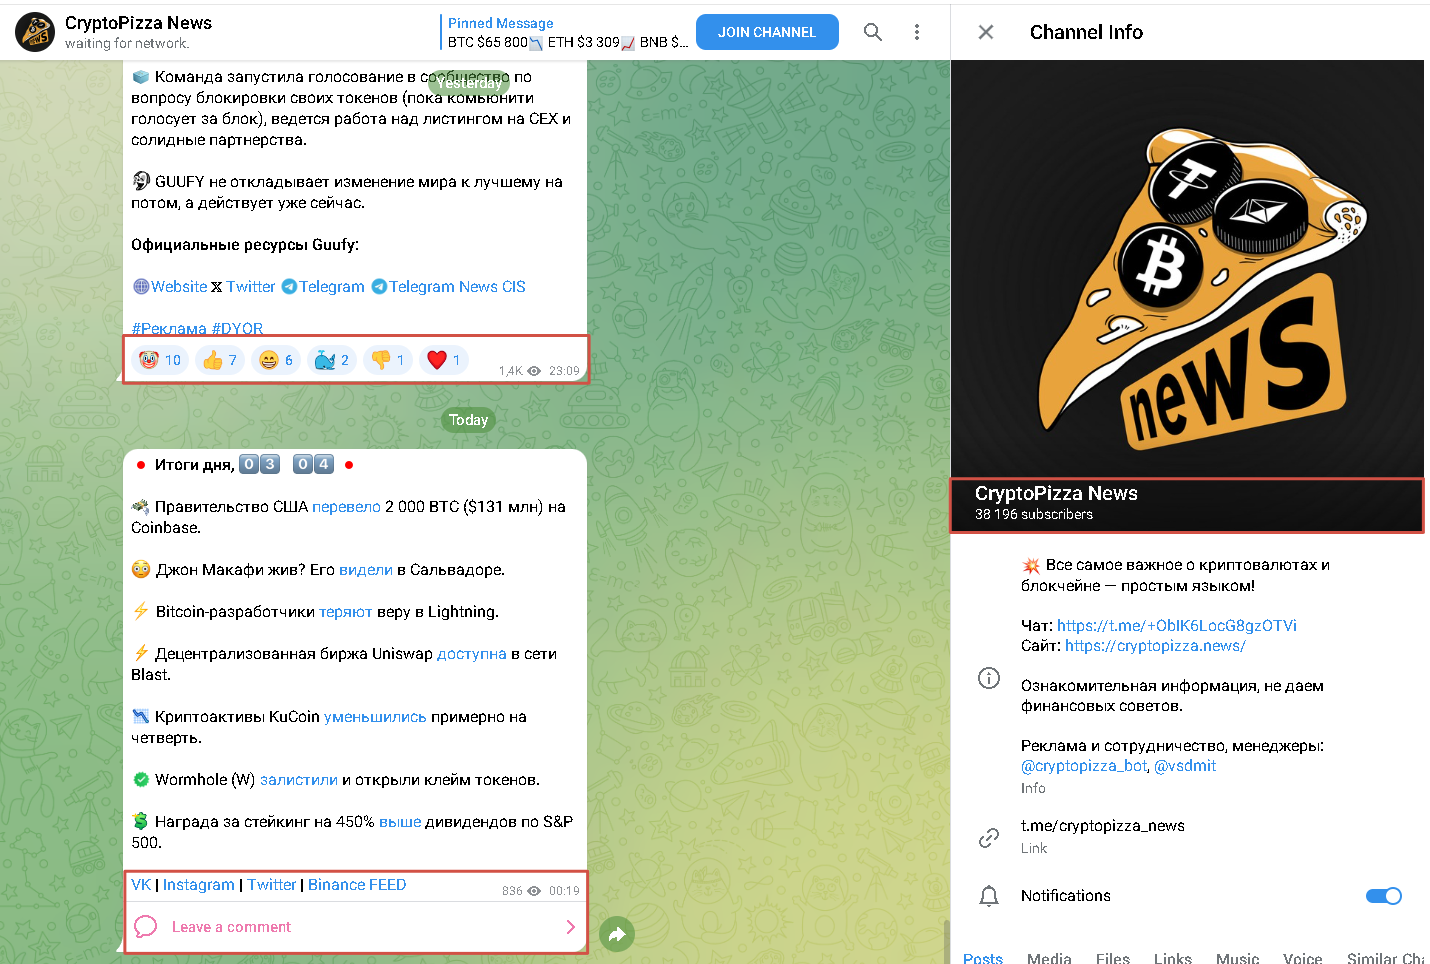
Task: Click the chain link icon beside t.me/cryptopizza_news
Action: tap(989, 837)
